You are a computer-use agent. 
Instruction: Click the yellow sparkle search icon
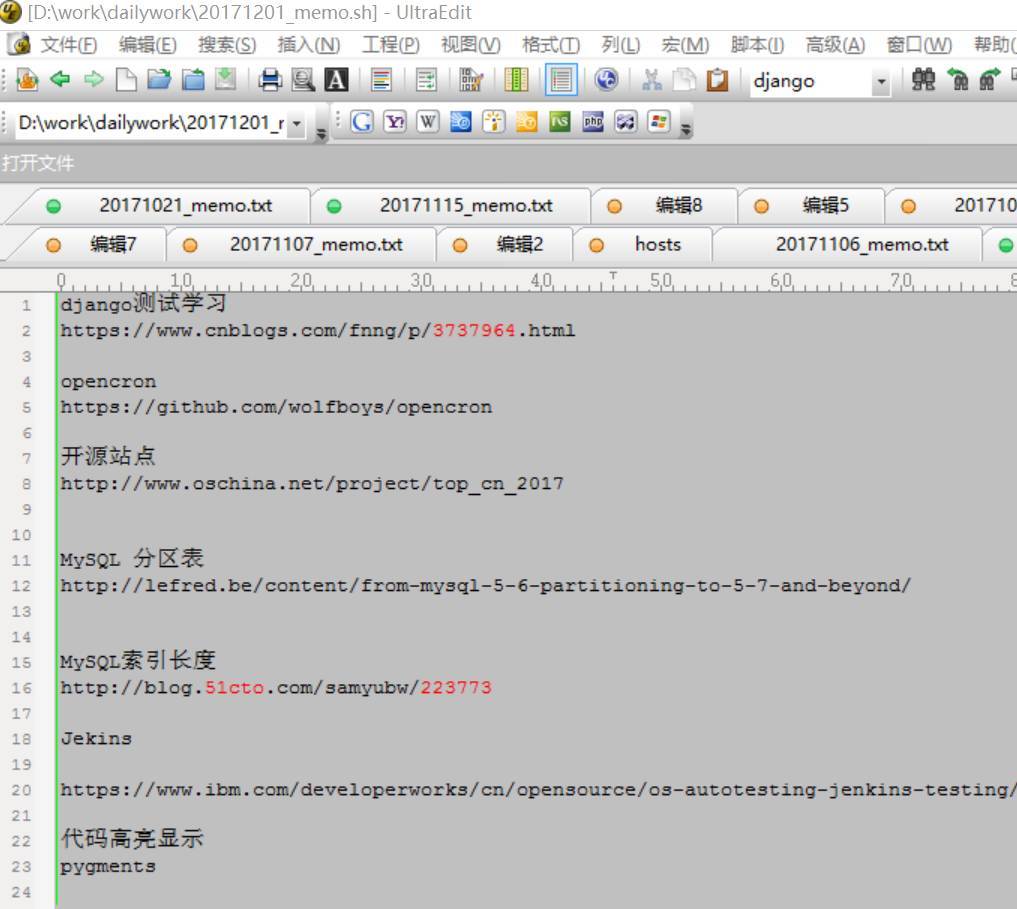[x=494, y=121]
